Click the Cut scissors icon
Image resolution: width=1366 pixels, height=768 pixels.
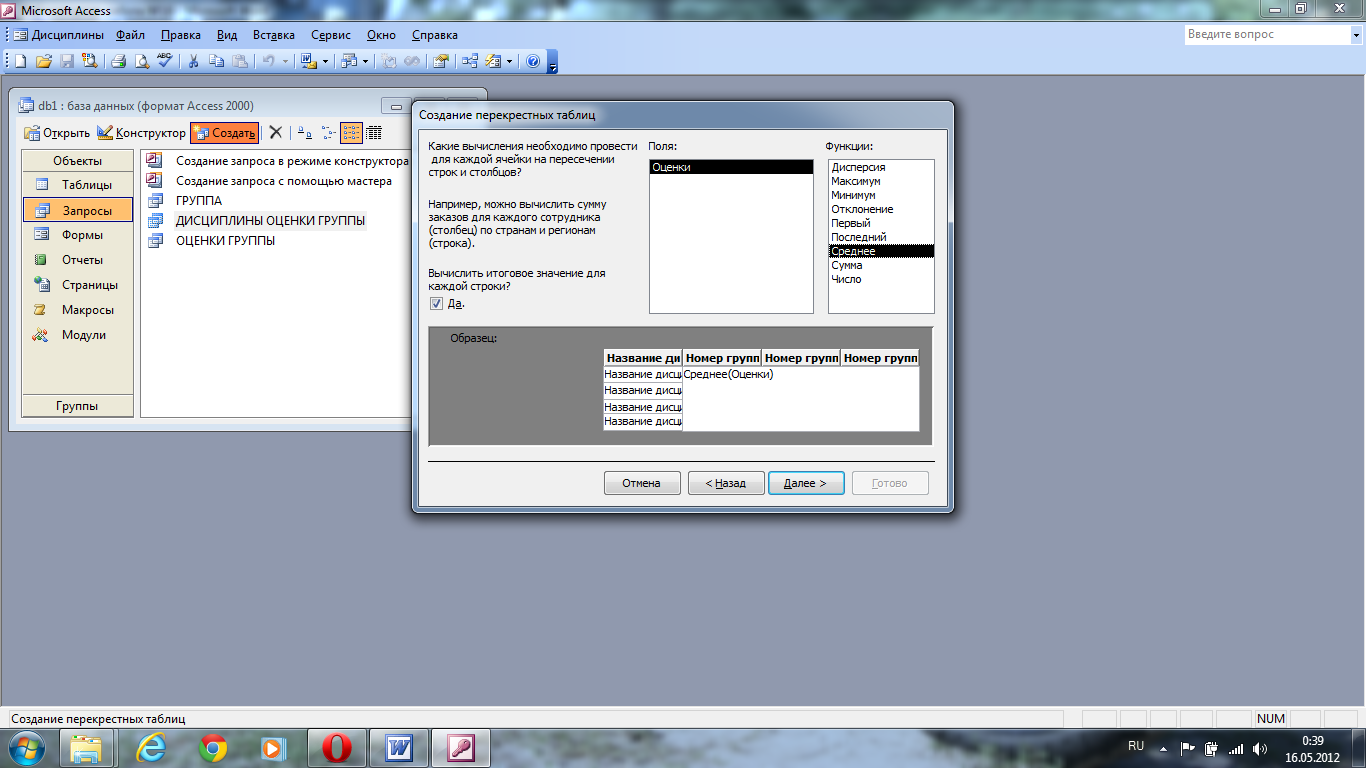click(x=193, y=61)
